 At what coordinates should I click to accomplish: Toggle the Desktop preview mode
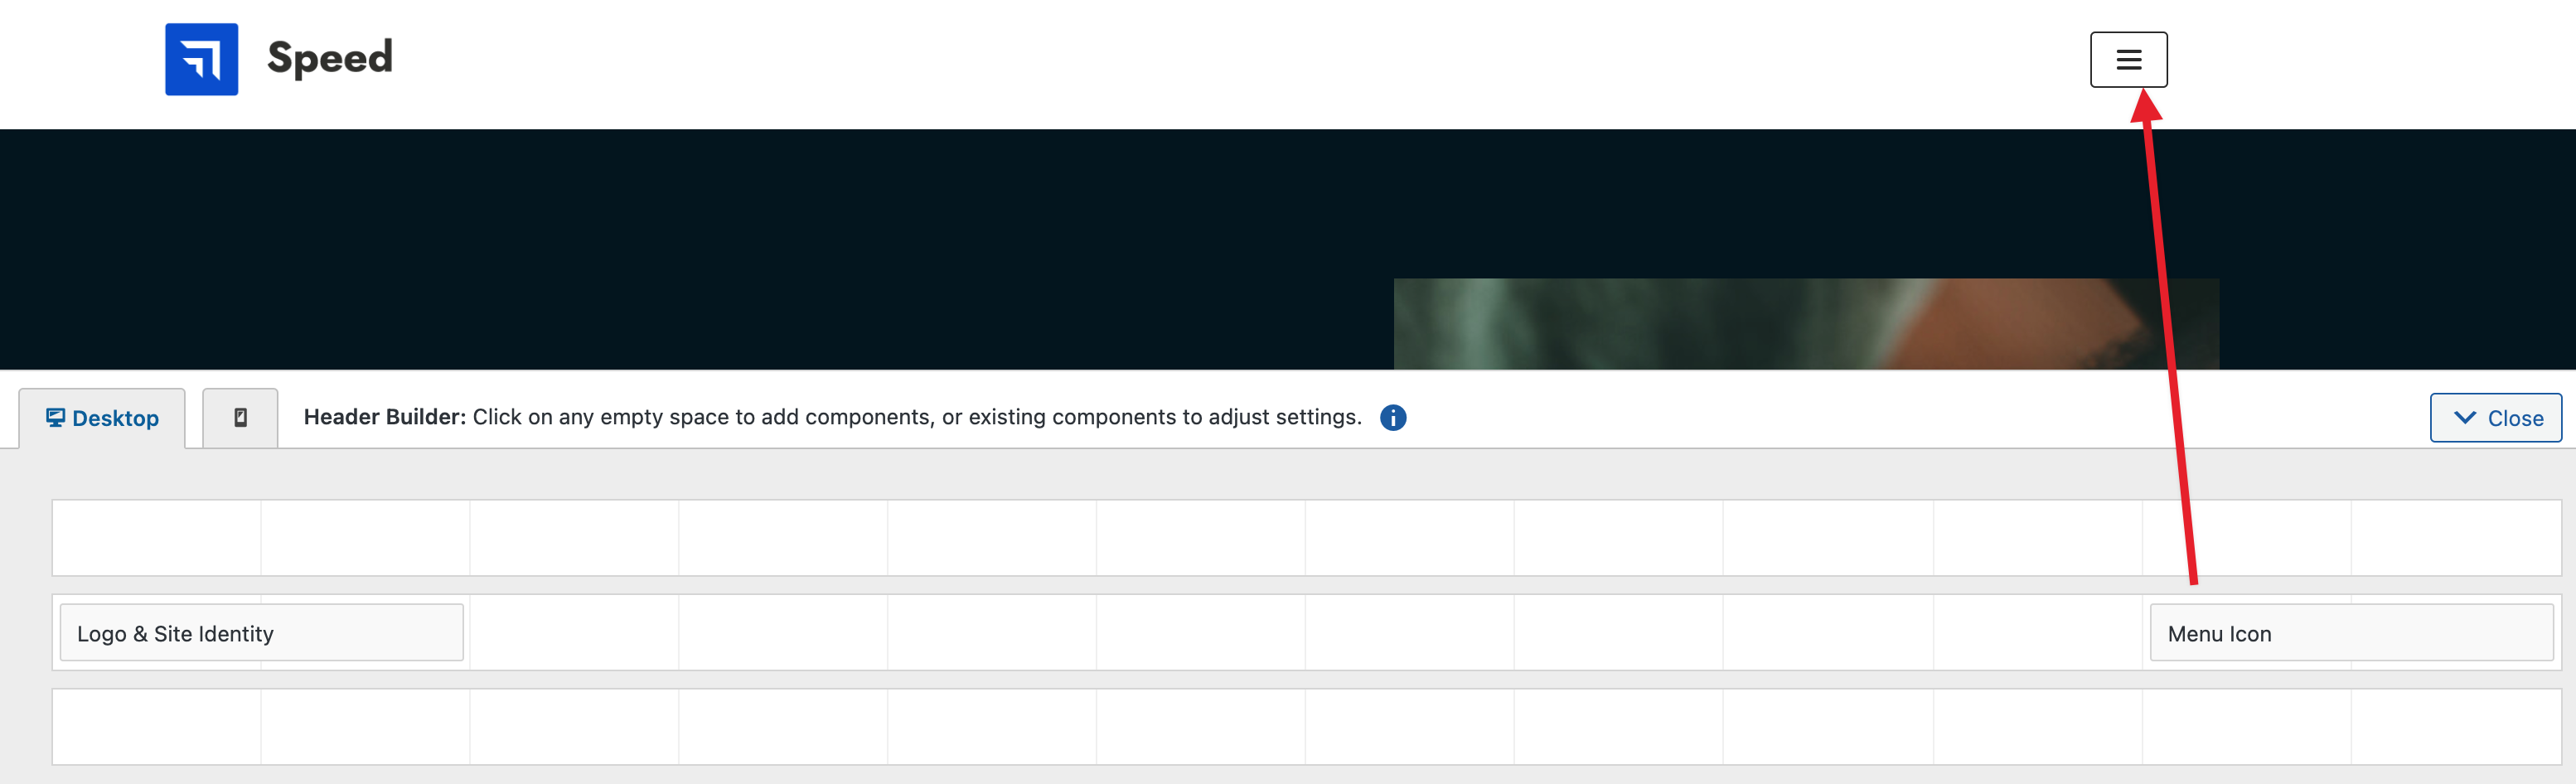101,417
